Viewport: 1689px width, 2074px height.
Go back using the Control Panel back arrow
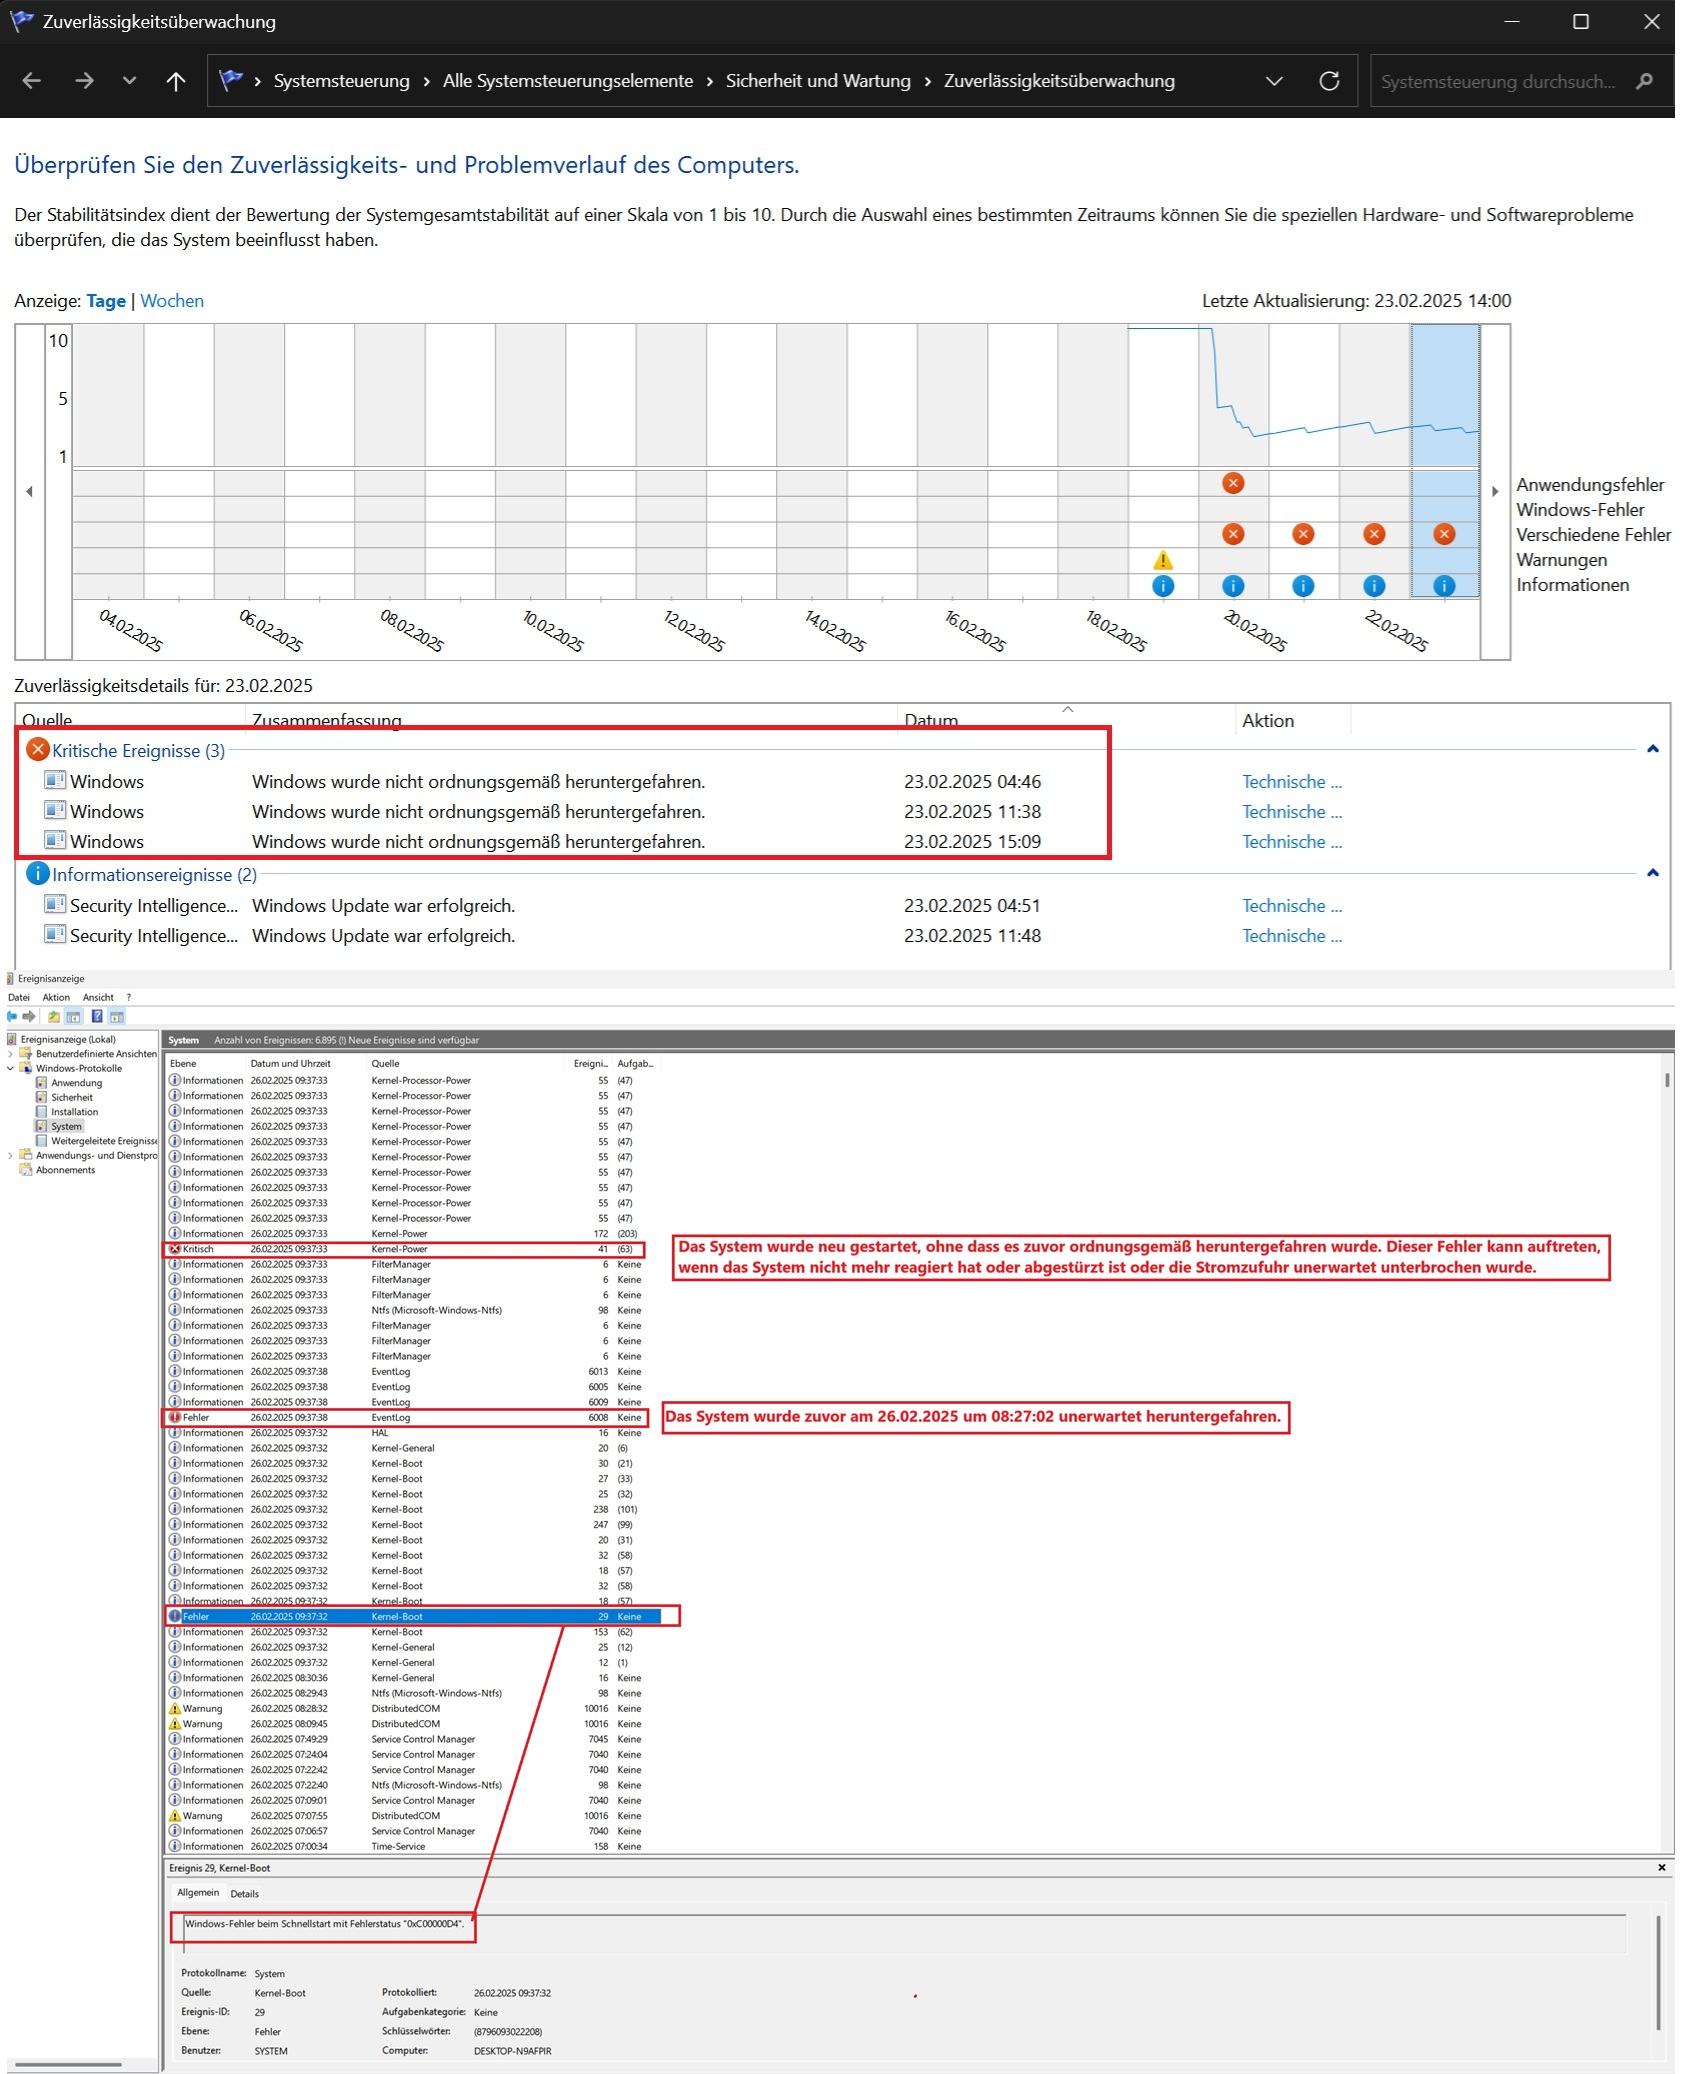coord(31,81)
